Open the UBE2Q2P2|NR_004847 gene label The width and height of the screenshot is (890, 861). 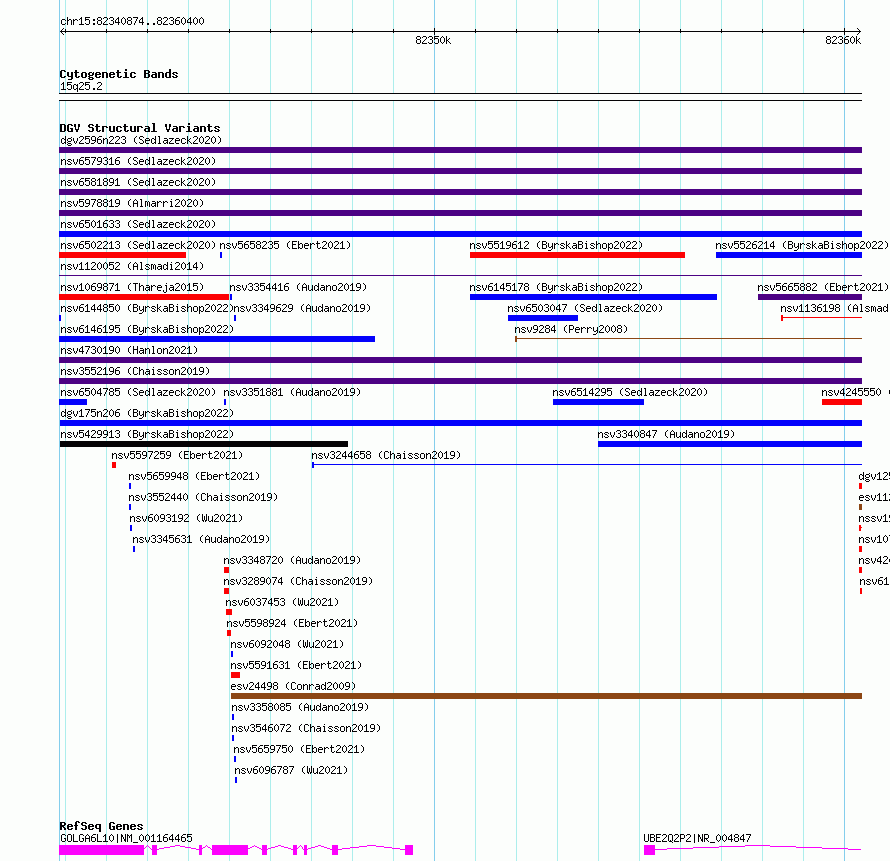pos(697,838)
